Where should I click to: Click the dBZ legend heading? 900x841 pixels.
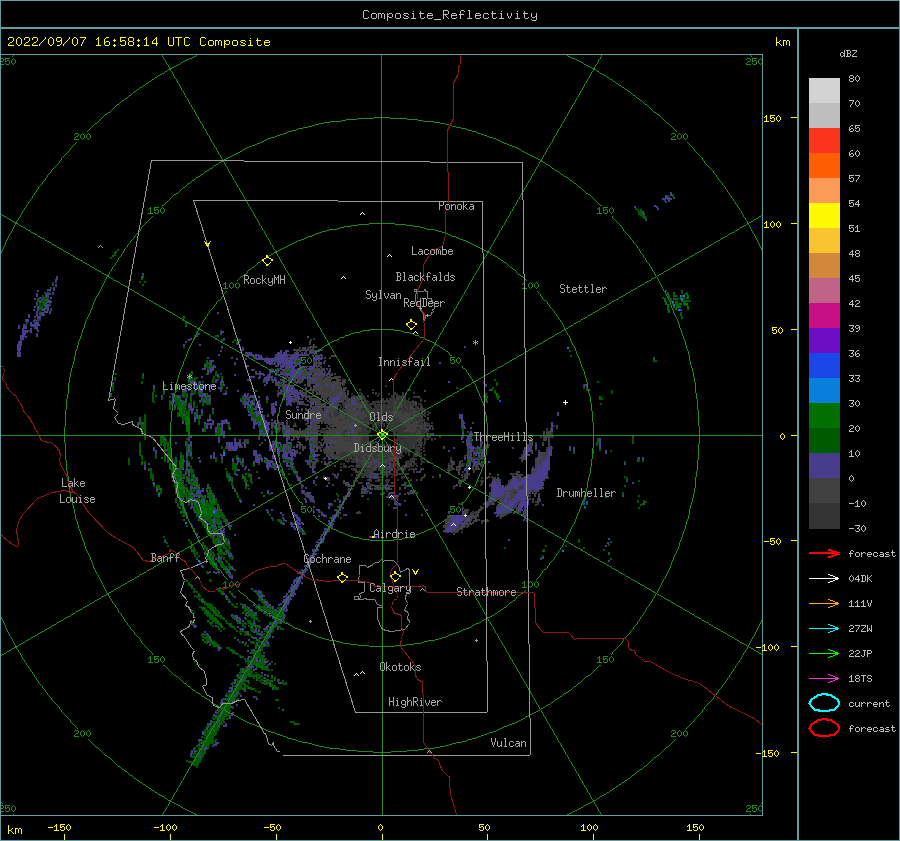(x=848, y=53)
